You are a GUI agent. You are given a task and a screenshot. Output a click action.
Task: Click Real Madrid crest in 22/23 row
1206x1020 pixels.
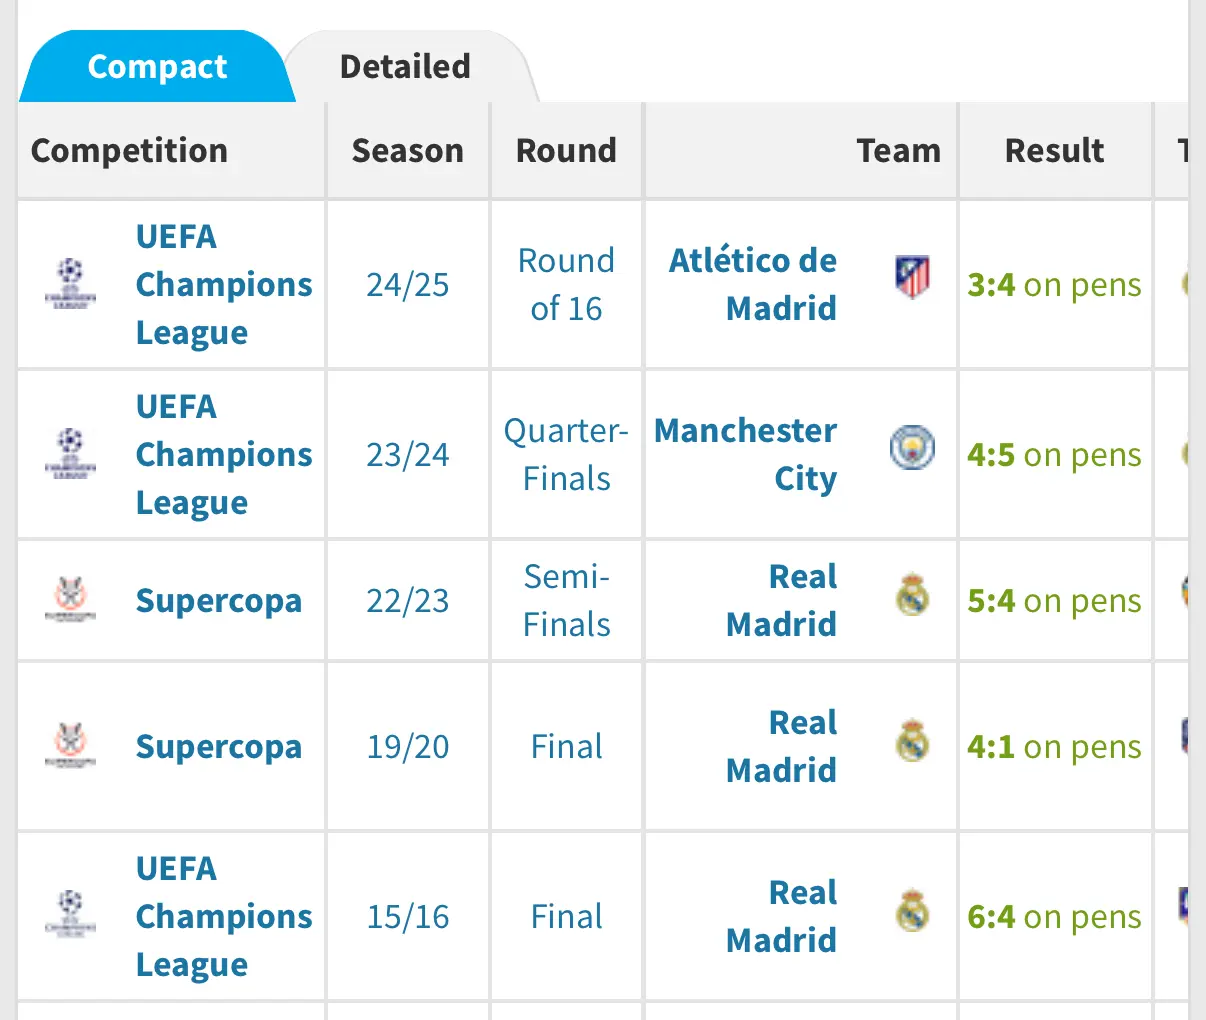click(912, 596)
